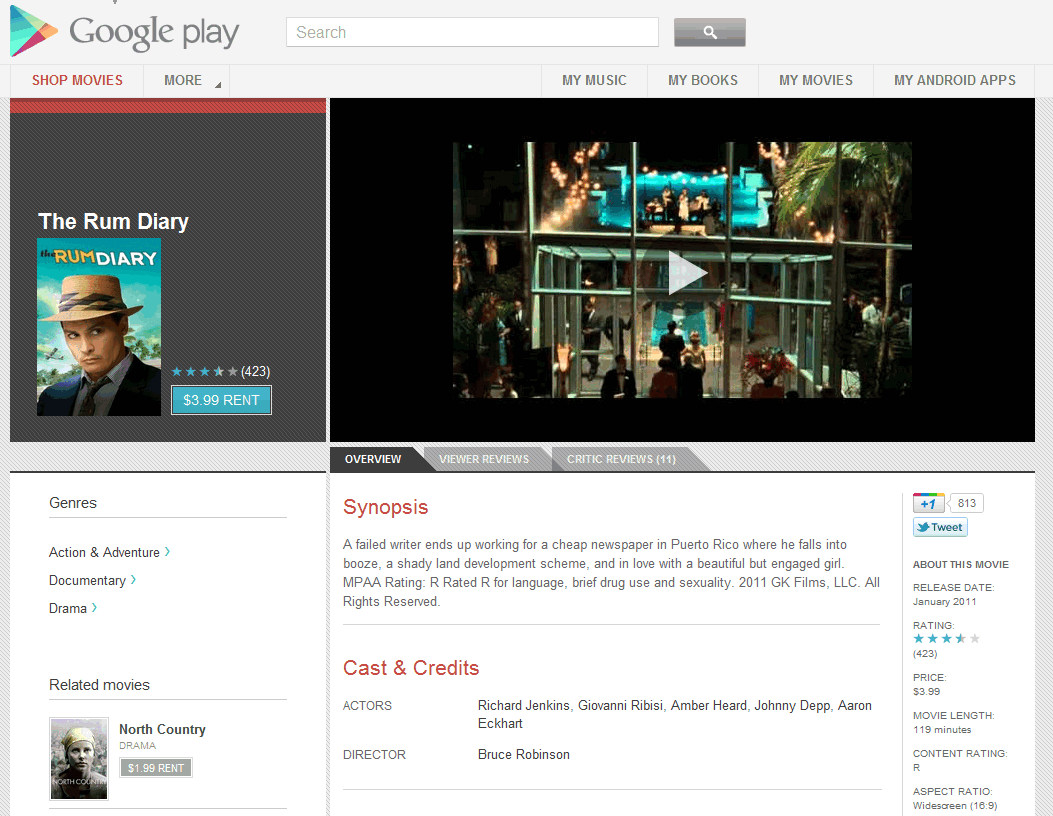Click the $1.99 RENT button for North Country
The width and height of the screenshot is (1053, 816).
coord(156,768)
